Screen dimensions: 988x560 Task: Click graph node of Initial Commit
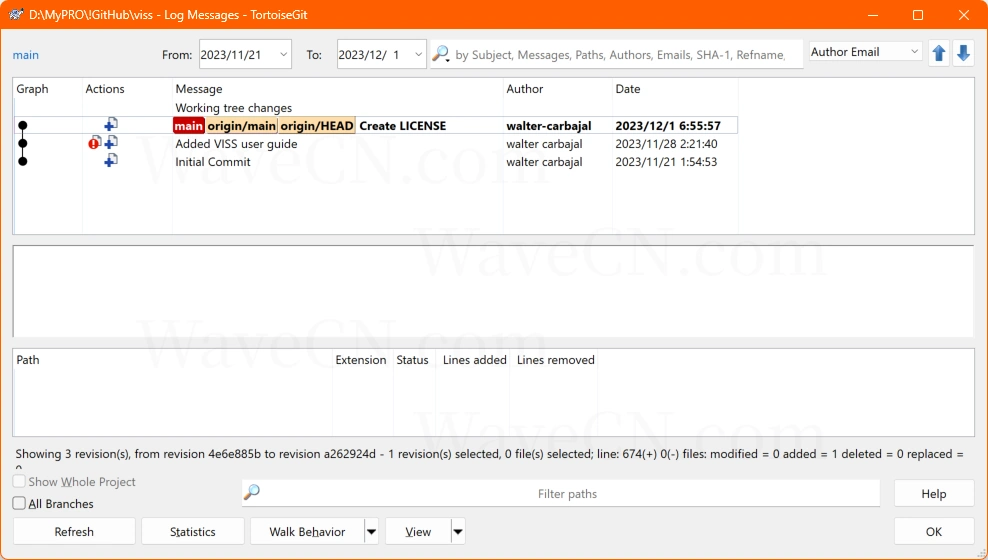[23, 162]
